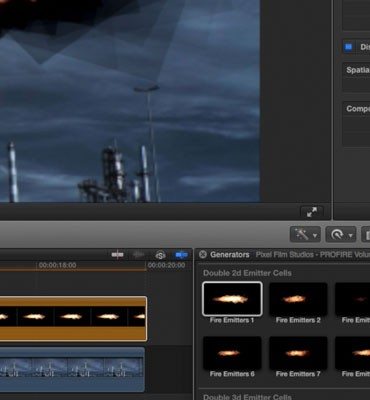
Task: Click the 00:00:20:00 mark on the ruler
Action: tap(166, 265)
